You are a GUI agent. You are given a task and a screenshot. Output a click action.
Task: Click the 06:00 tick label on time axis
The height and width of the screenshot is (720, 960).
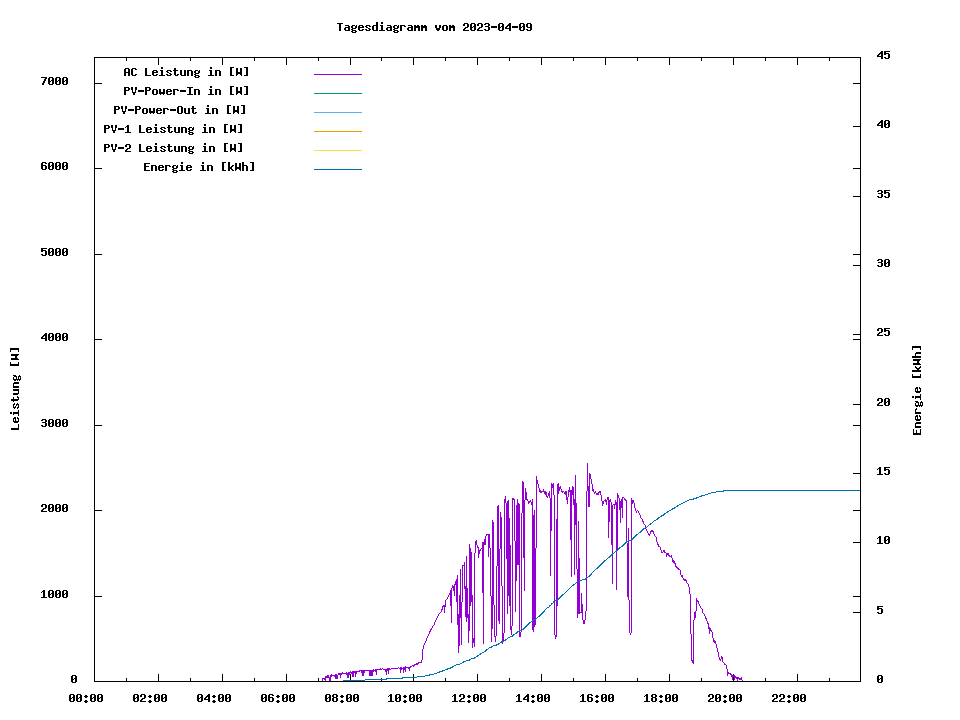click(277, 698)
